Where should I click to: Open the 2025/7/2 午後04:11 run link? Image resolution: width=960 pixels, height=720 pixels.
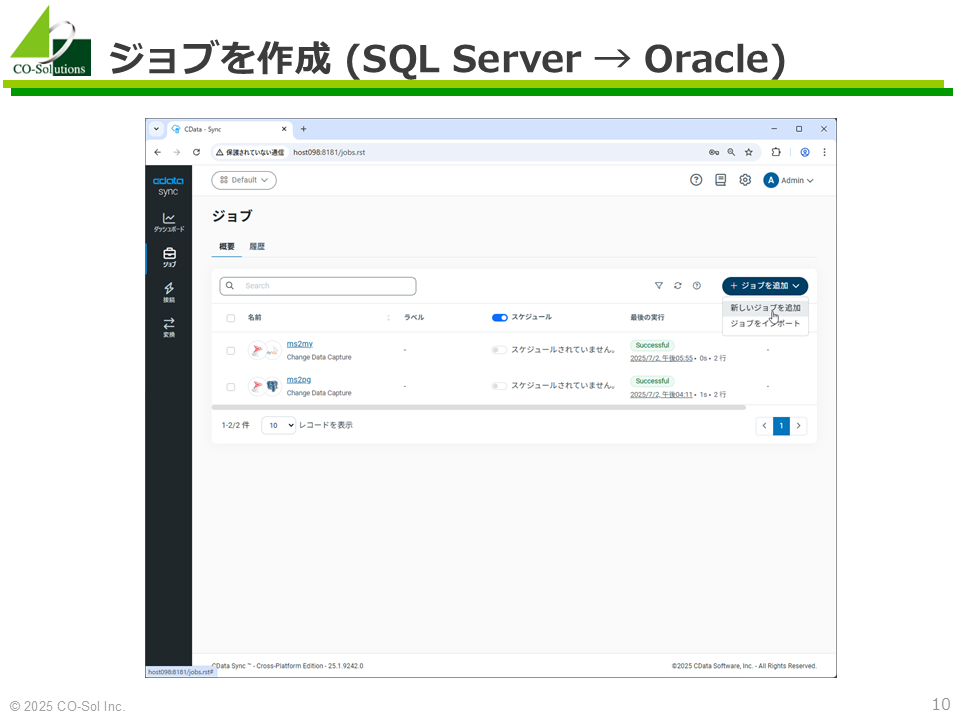tap(661, 395)
